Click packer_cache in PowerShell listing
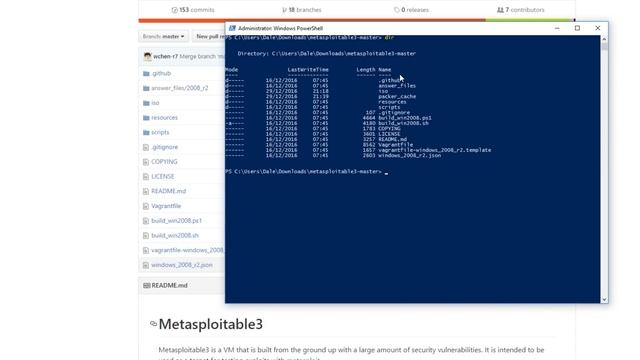Image resolution: width=640 pixels, height=360 pixels. click(397, 97)
